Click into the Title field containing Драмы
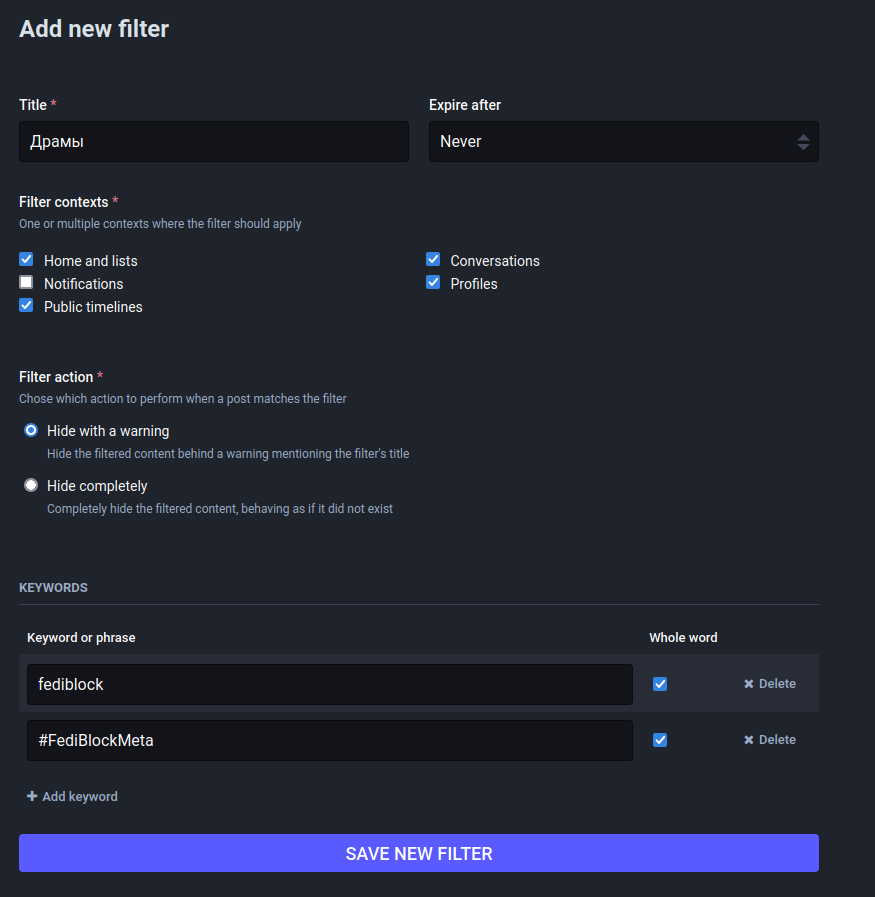875x897 pixels. 214,141
